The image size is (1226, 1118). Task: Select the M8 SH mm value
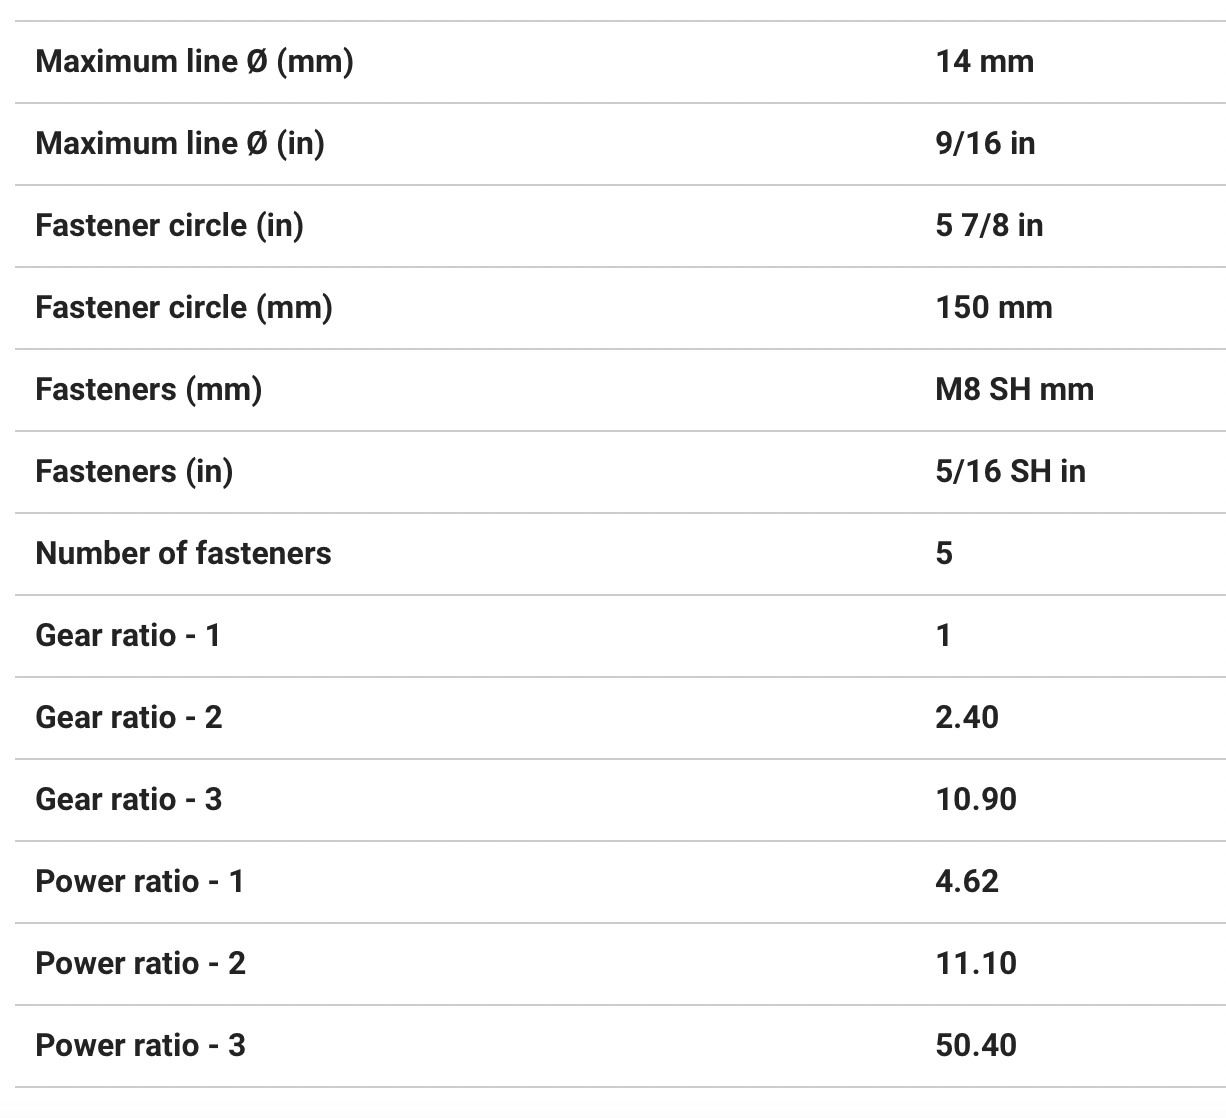pos(1014,390)
